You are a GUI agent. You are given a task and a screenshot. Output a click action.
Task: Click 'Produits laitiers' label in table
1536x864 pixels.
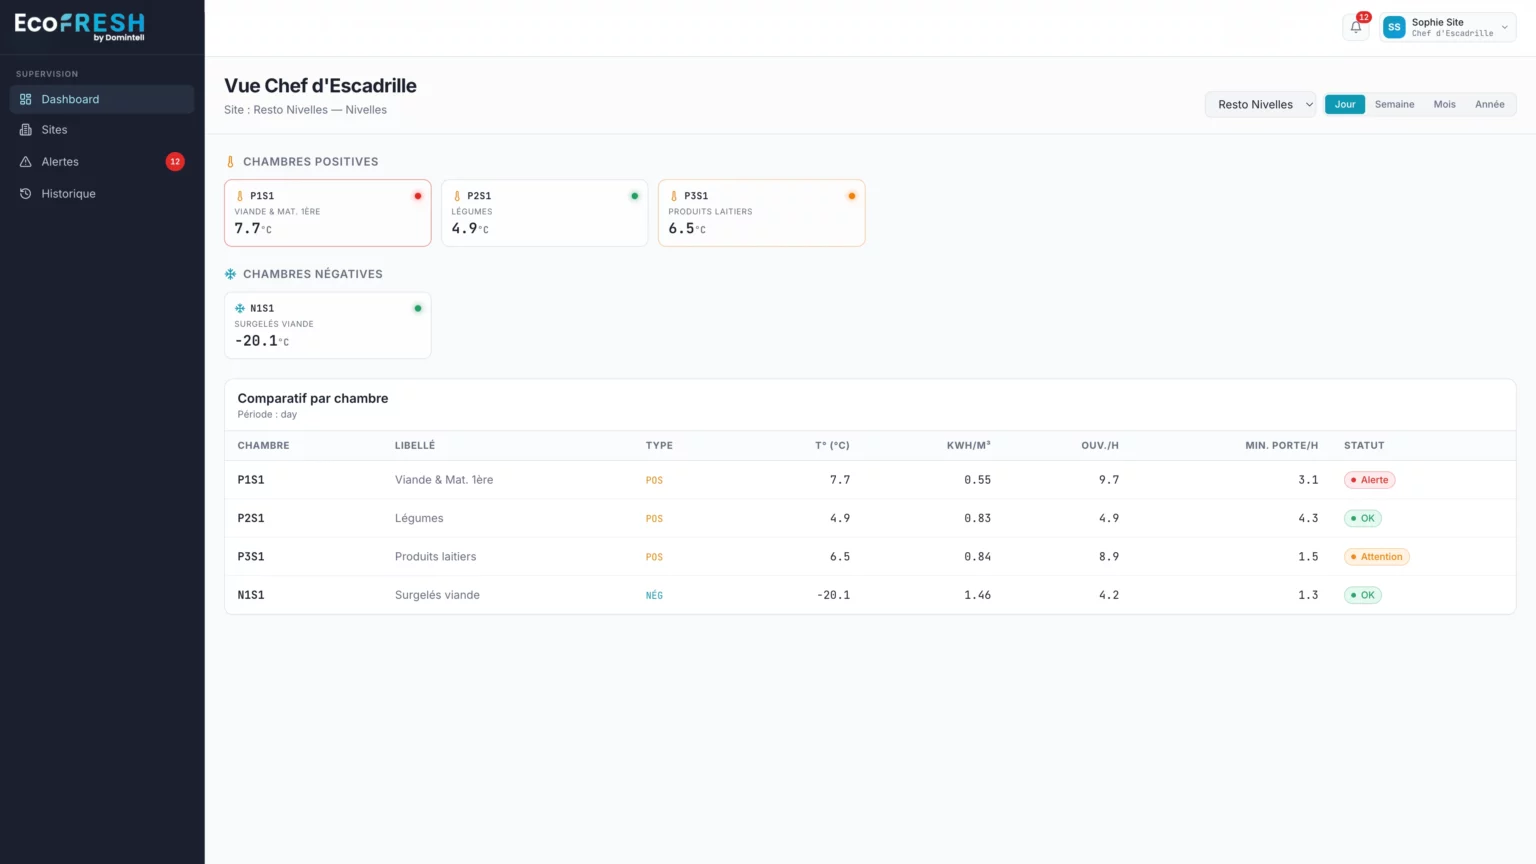435,557
